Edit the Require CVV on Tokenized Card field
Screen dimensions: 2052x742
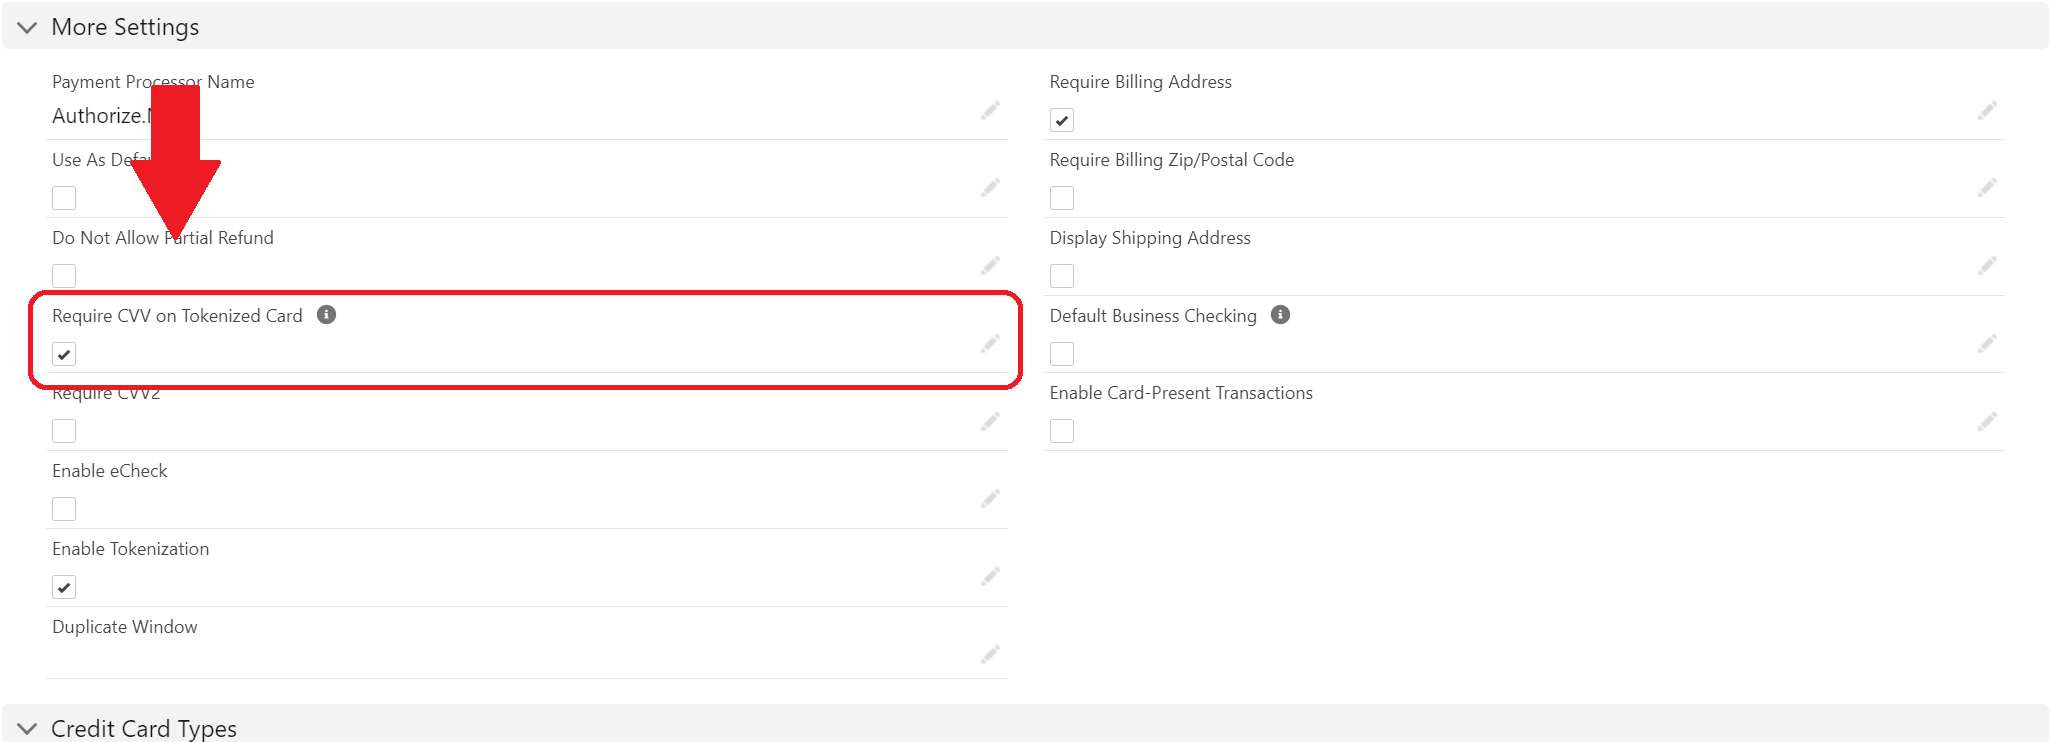[x=990, y=344]
